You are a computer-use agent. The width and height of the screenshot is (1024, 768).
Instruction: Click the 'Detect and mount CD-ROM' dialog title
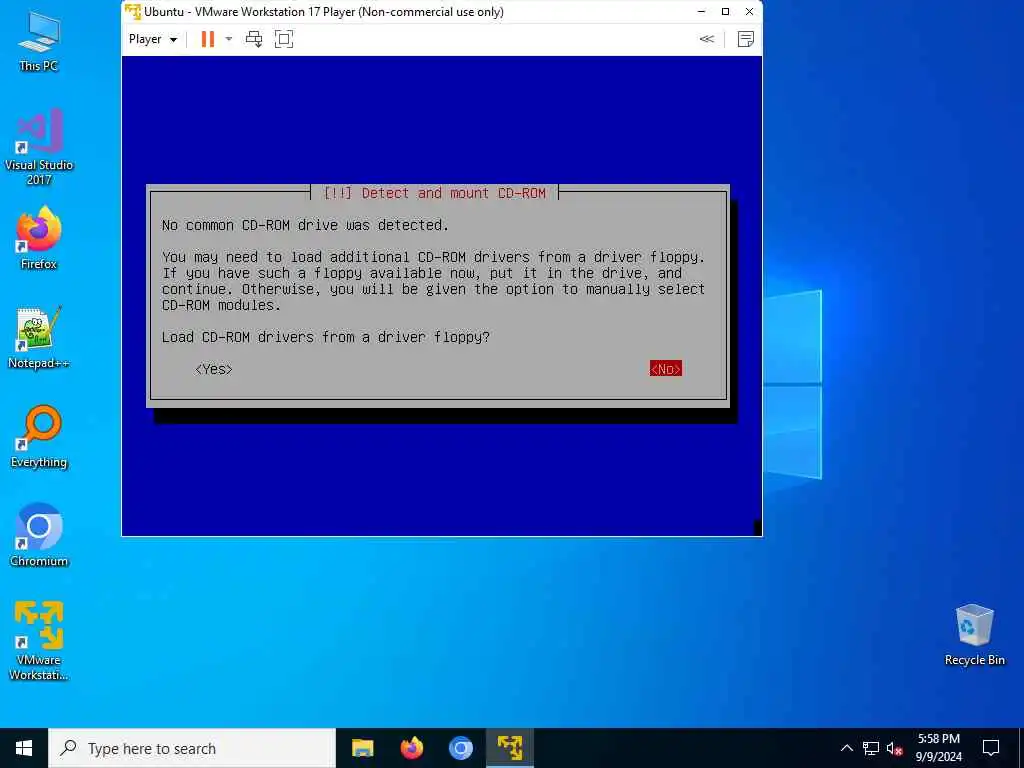click(x=434, y=193)
